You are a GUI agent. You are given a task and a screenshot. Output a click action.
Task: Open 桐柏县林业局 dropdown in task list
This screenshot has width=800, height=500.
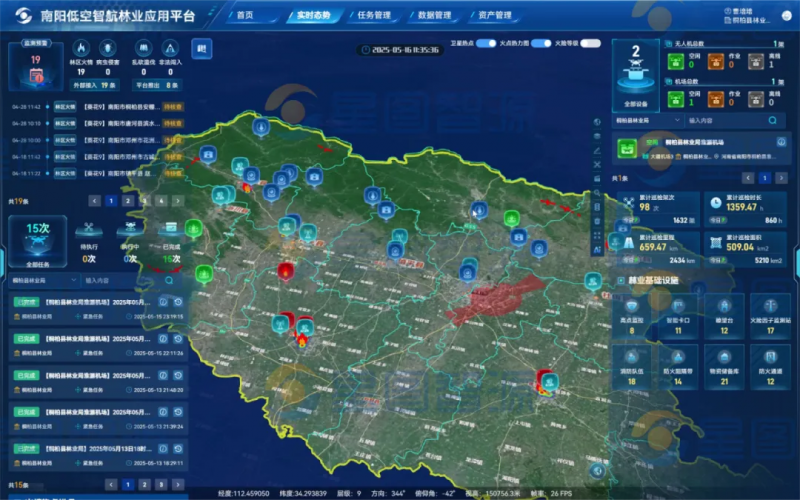(x=44, y=281)
